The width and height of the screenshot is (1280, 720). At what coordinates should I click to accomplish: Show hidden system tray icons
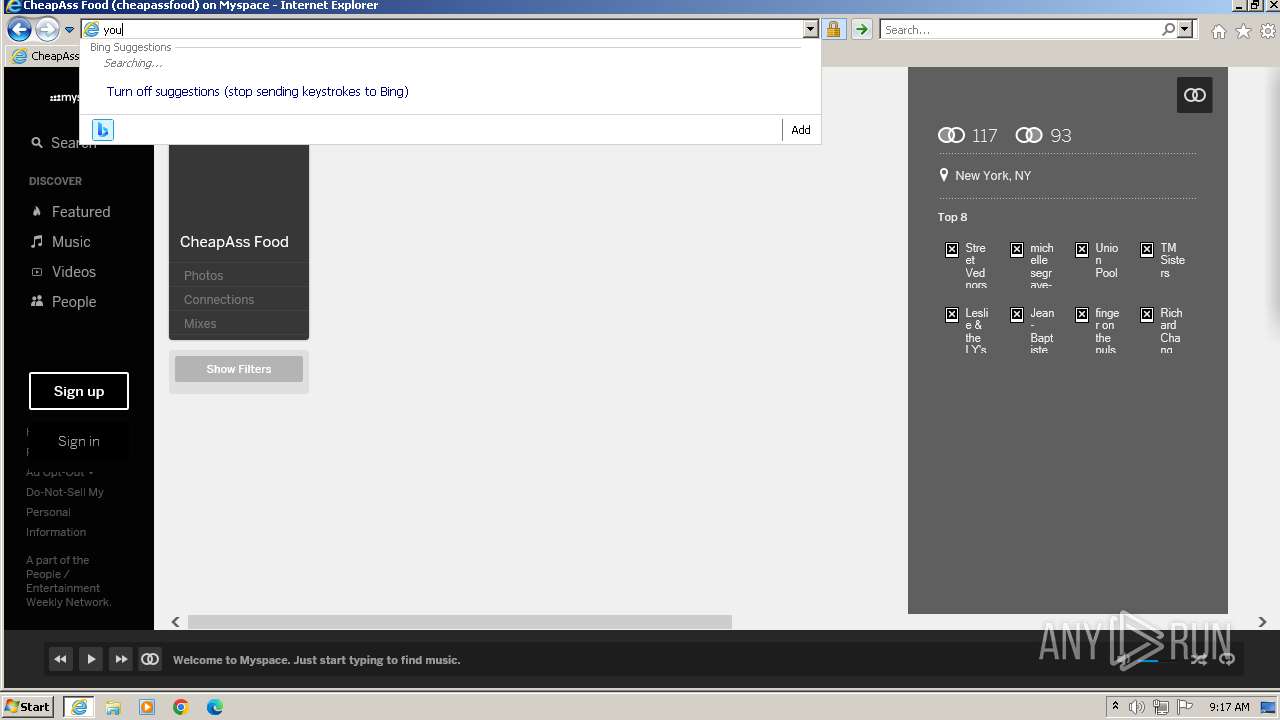point(1115,707)
